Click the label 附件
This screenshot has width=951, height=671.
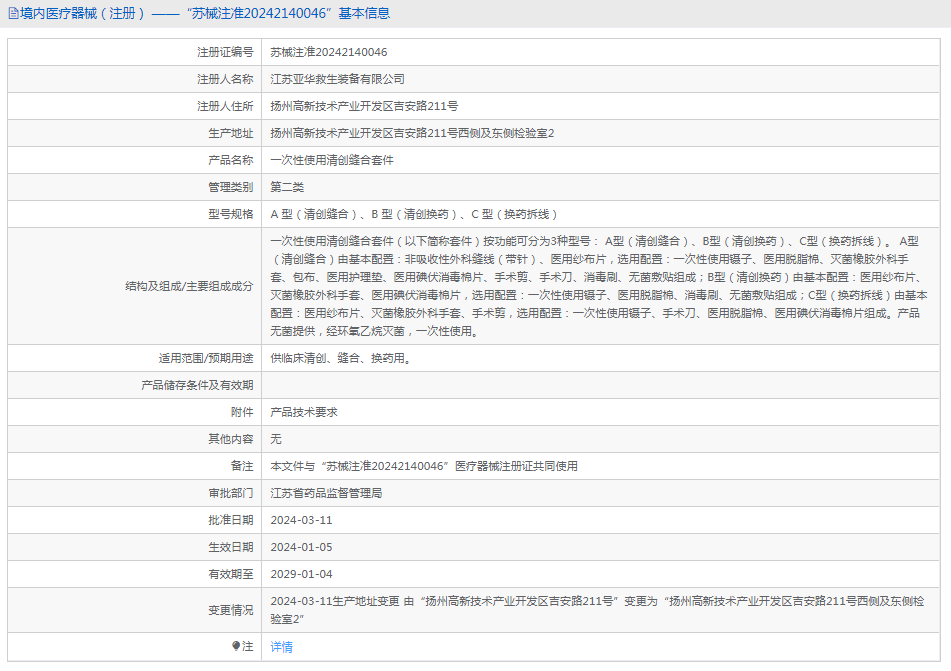coord(242,412)
